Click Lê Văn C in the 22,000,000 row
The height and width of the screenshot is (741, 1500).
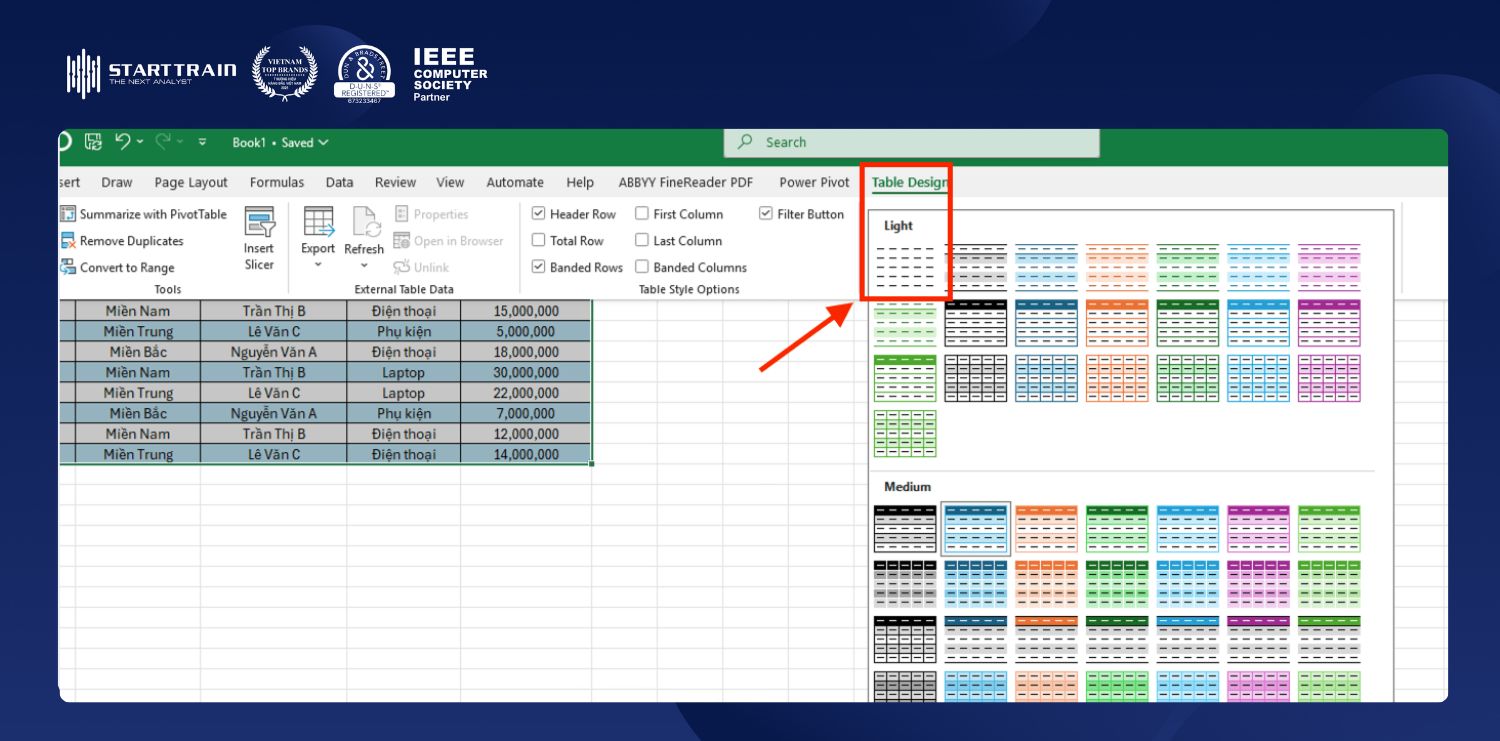click(273, 393)
